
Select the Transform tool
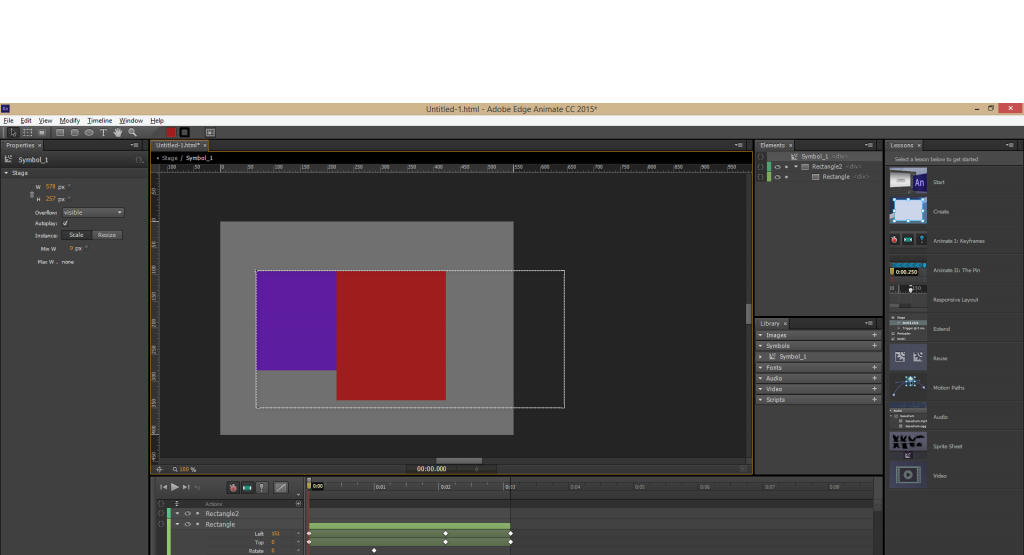click(28, 132)
